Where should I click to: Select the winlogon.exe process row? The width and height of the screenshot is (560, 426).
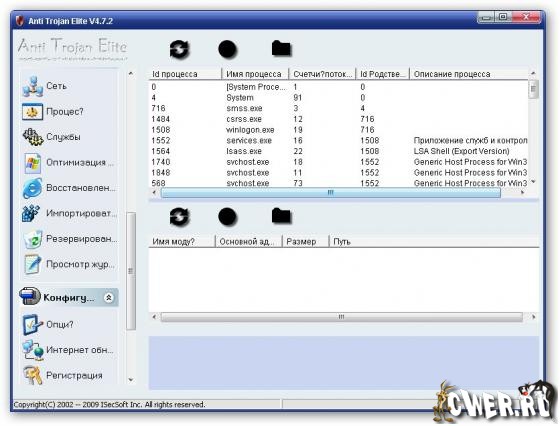338,130
